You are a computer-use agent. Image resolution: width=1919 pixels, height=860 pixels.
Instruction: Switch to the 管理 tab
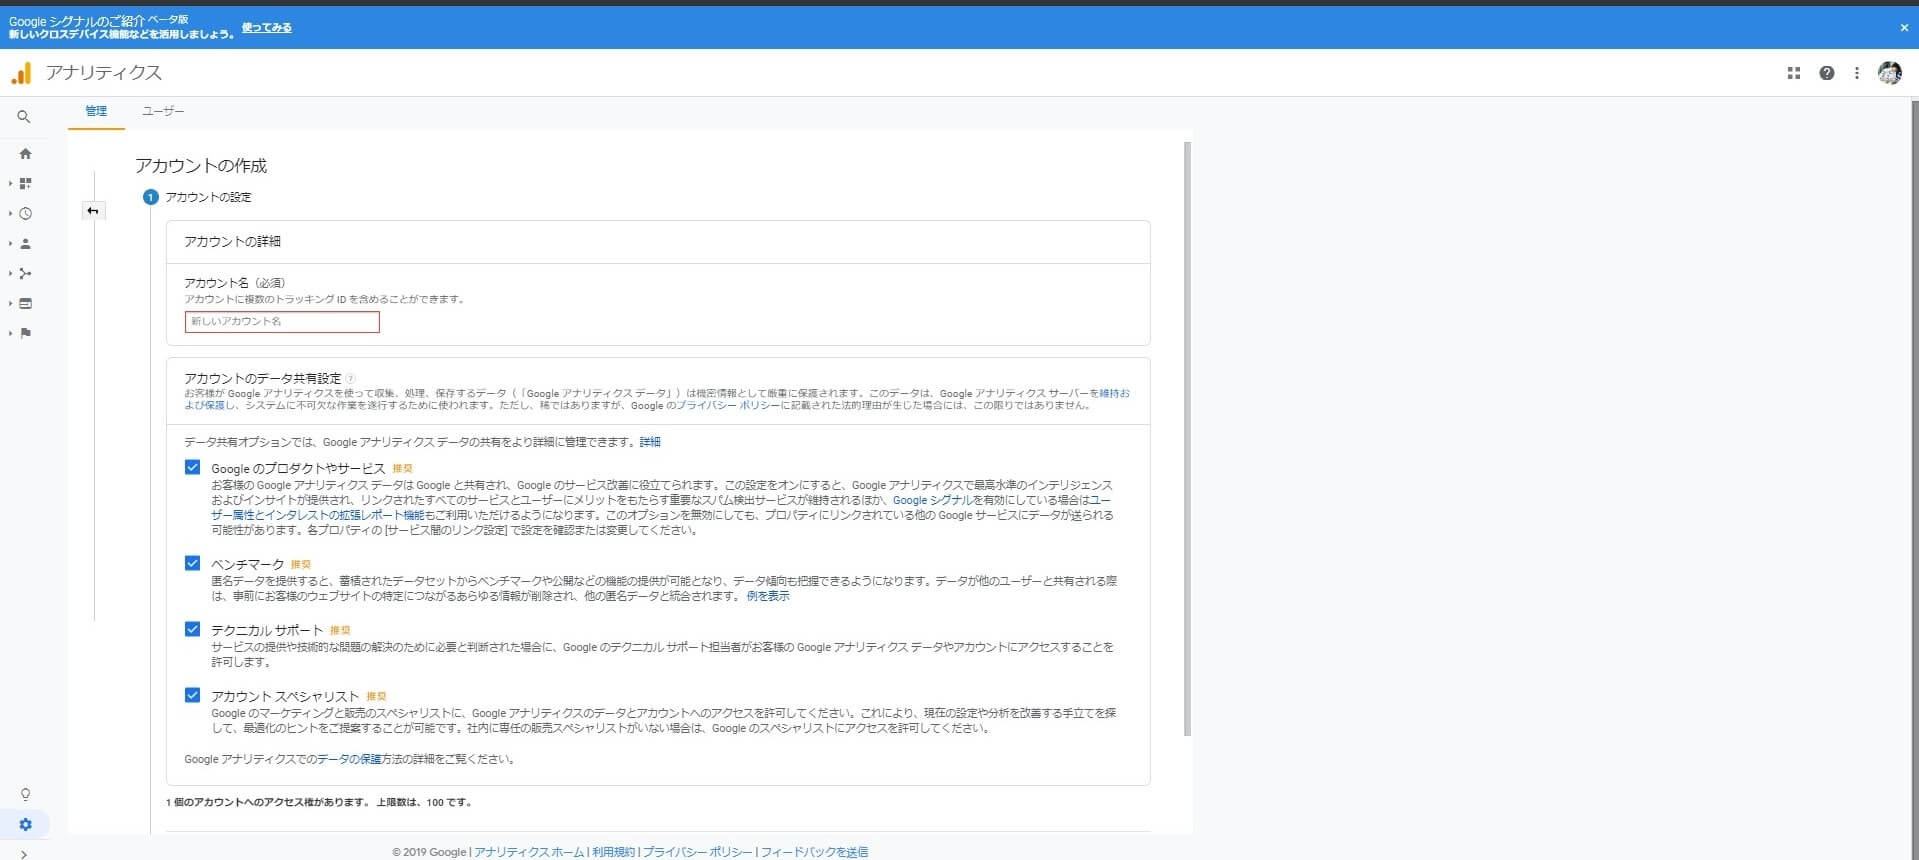pyautogui.click(x=96, y=111)
